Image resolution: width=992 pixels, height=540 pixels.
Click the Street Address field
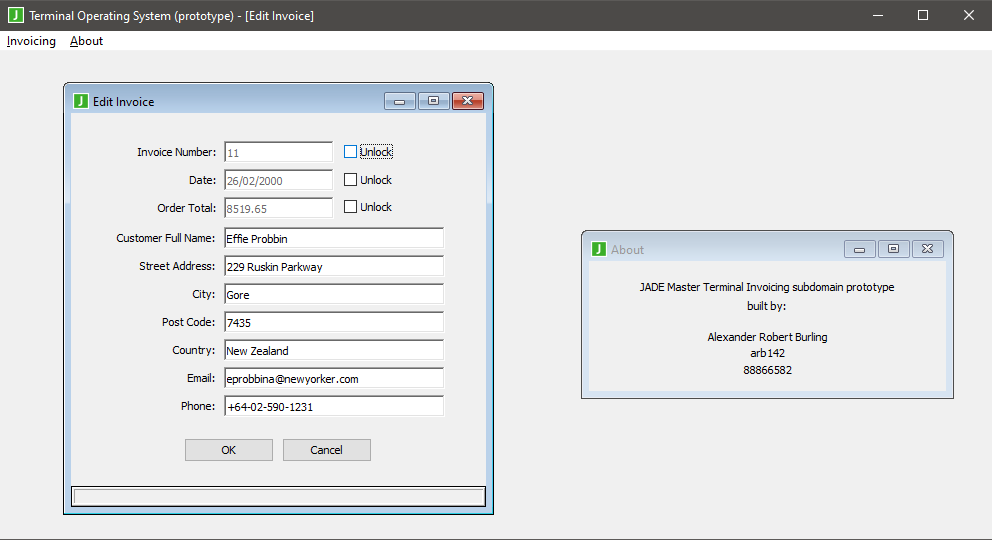(x=334, y=266)
